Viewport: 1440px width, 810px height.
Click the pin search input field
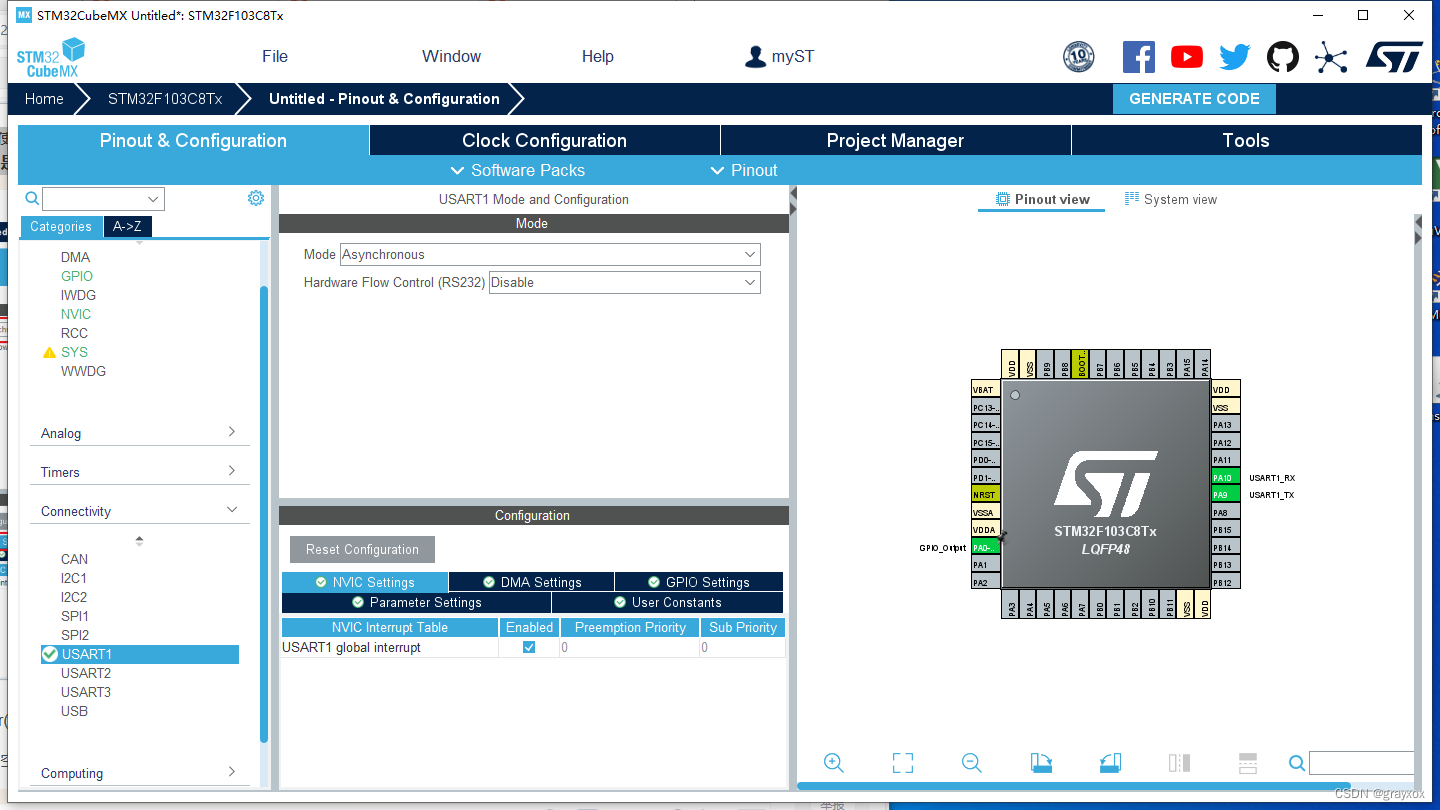pos(1361,764)
